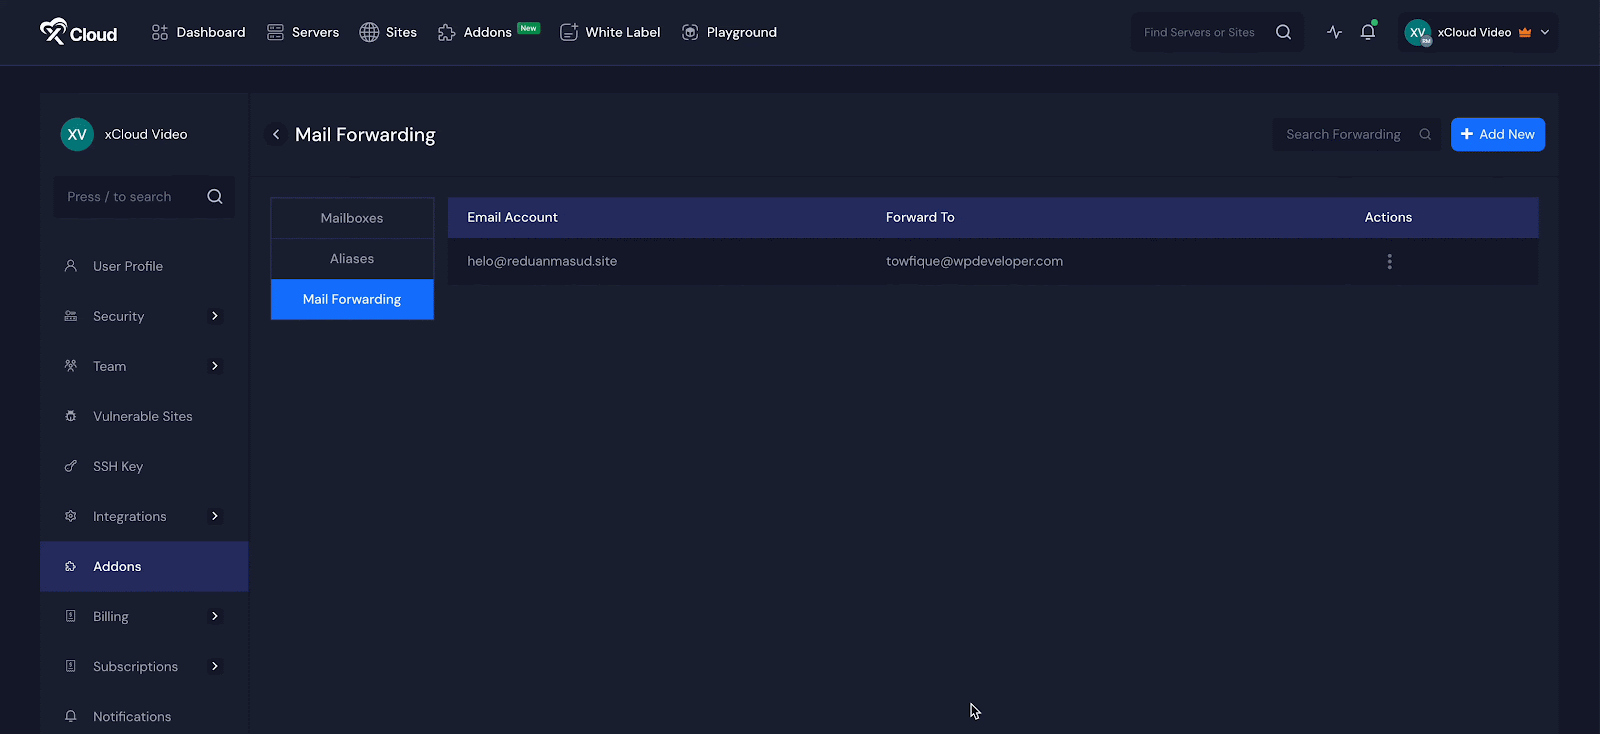Image resolution: width=1600 pixels, height=734 pixels.
Task: Click the Add New button
Action: coord(1497,134)
